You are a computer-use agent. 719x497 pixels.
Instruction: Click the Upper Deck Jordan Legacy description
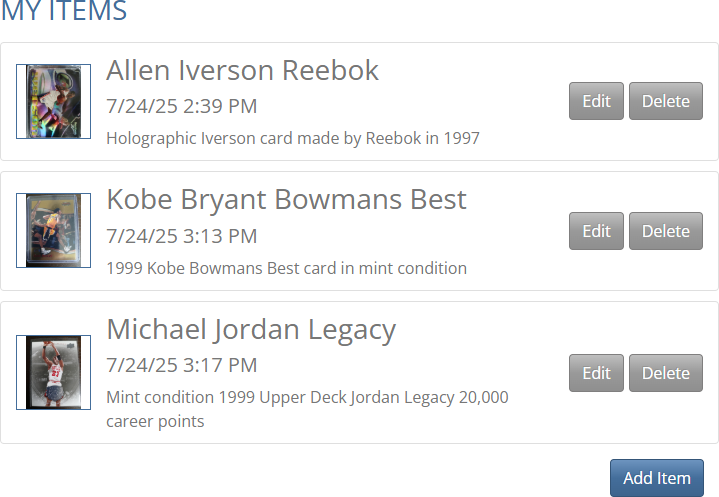[x=306, y=398]
